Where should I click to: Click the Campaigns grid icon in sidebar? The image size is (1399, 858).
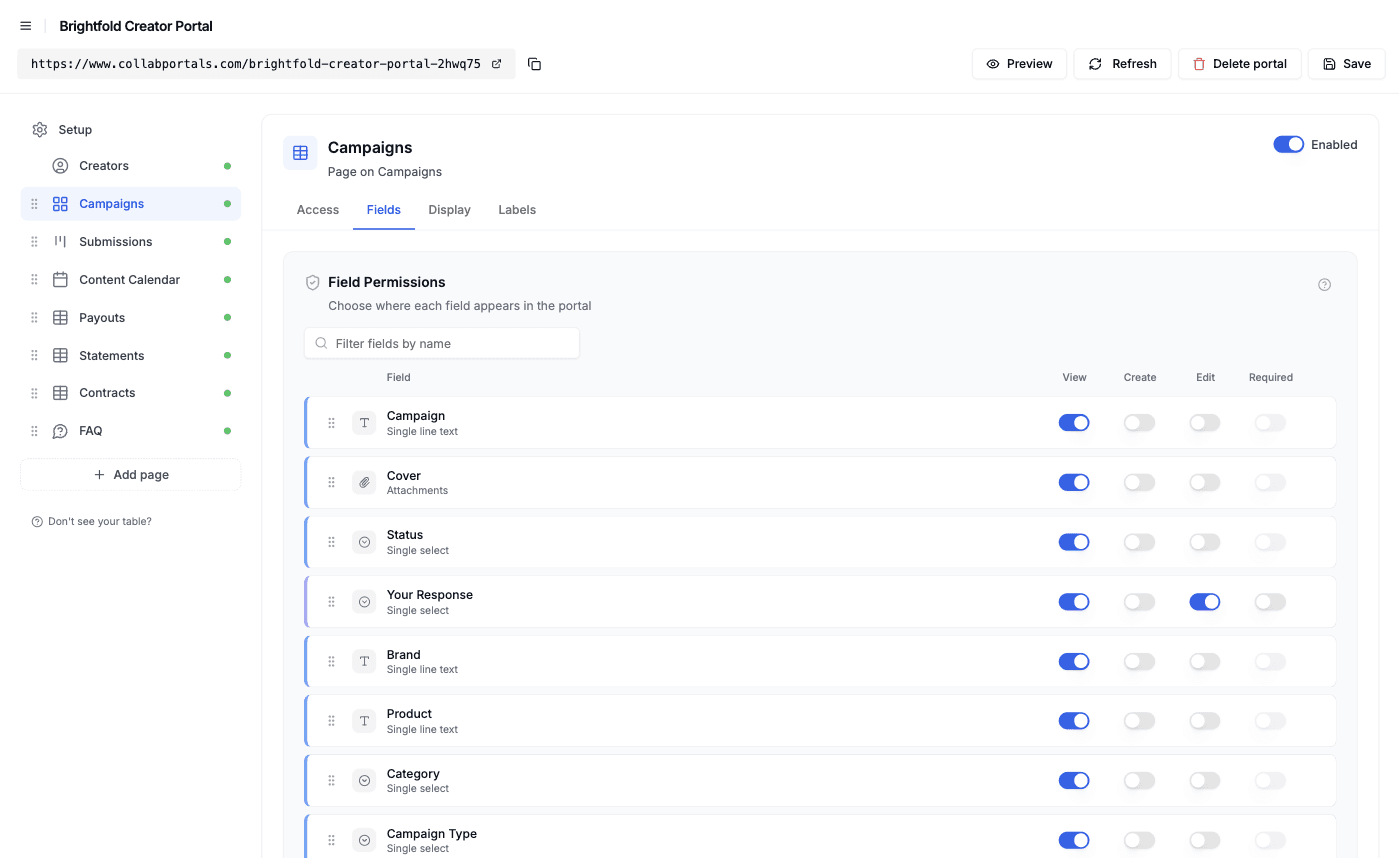pyautogui.click(x=60, y=204)
